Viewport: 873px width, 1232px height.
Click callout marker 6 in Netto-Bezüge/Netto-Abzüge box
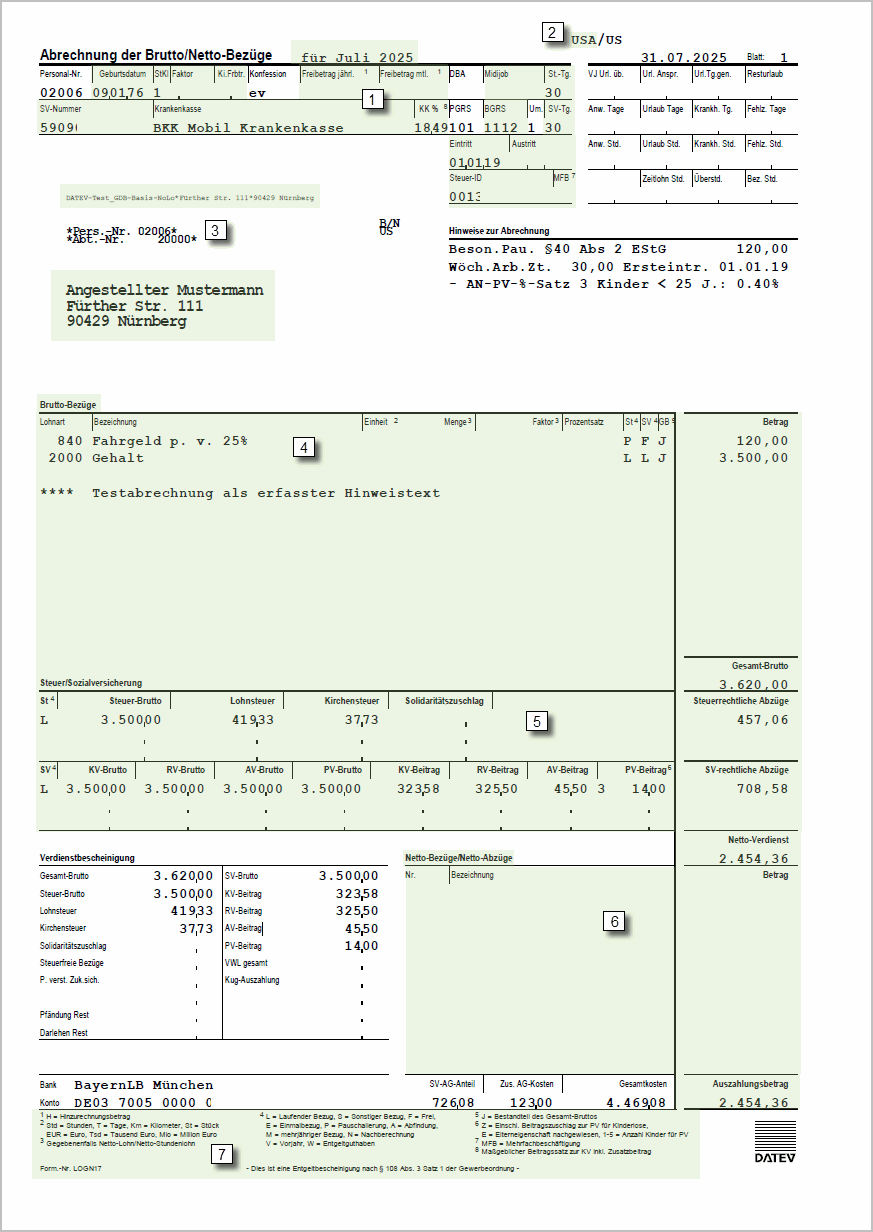coord(616,921)
